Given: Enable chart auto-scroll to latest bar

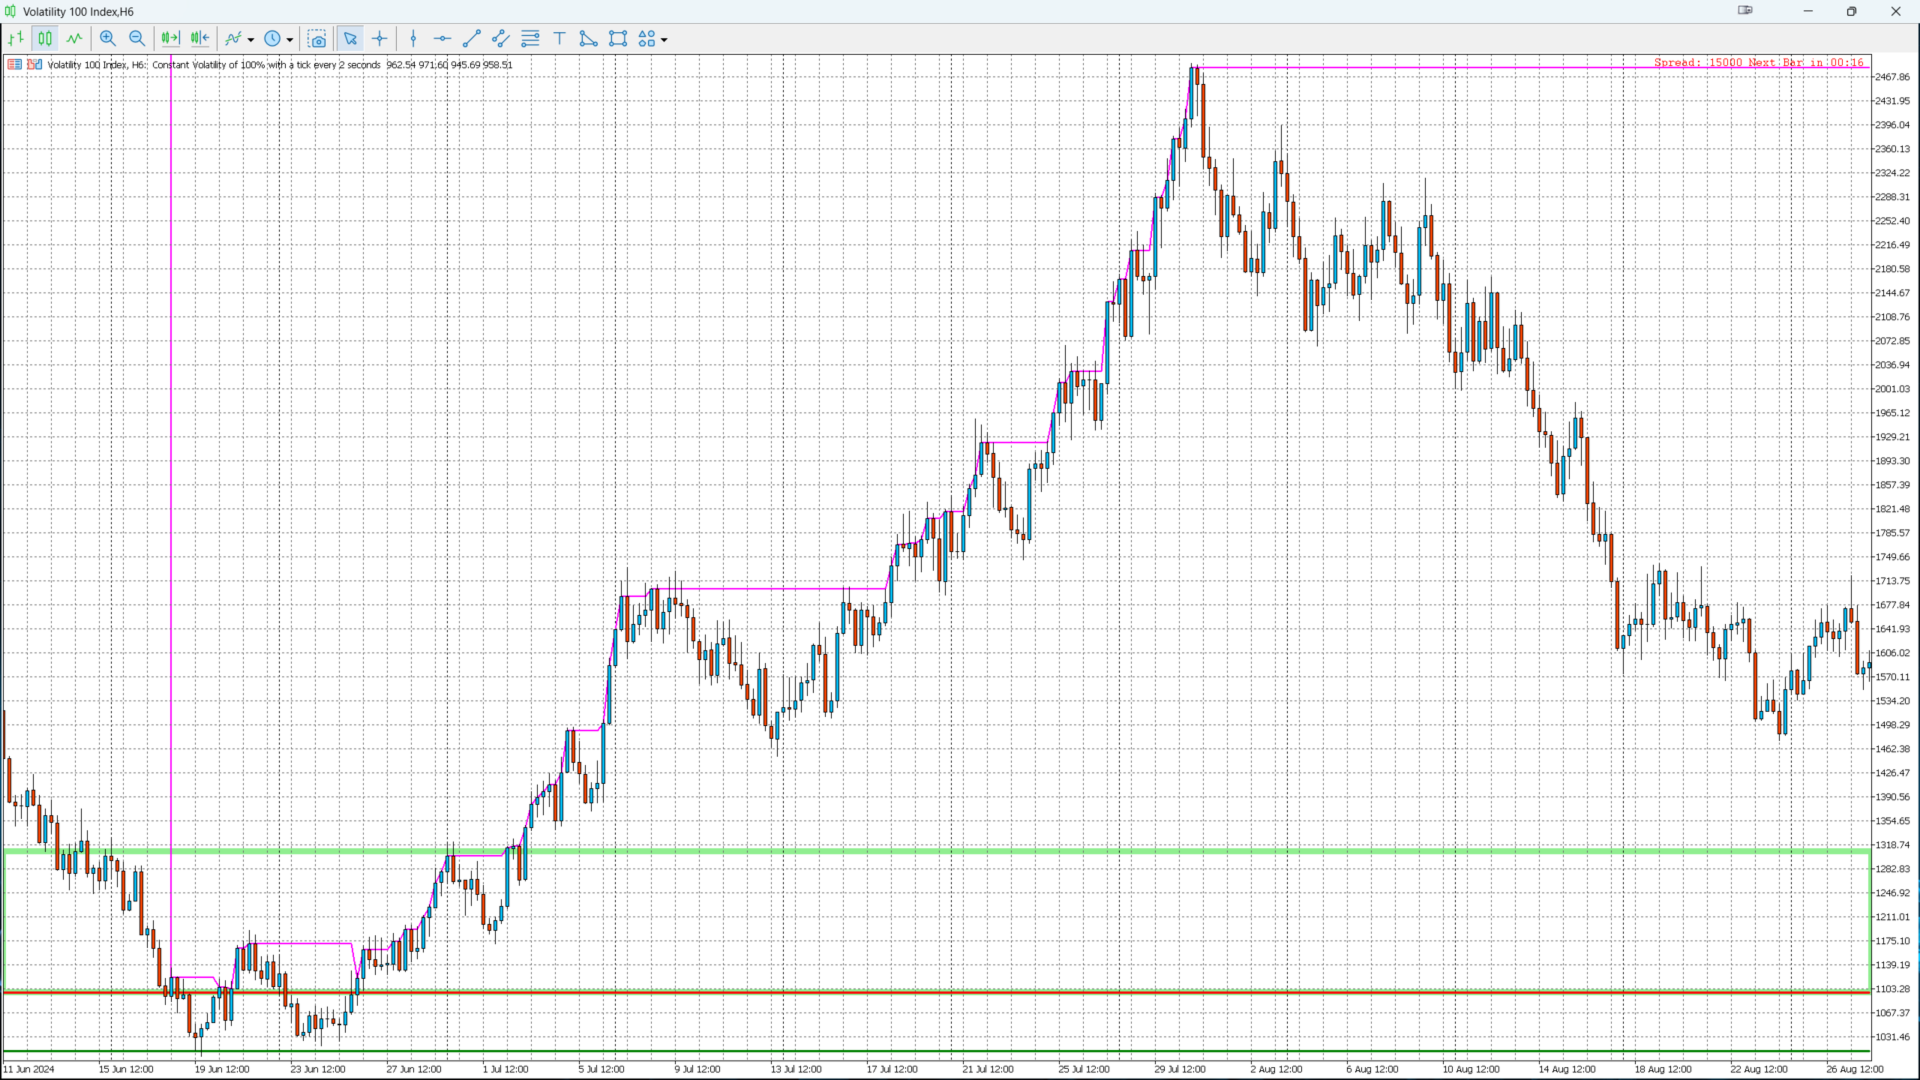Looking at the screenshot, I should [x=170, y=39].
